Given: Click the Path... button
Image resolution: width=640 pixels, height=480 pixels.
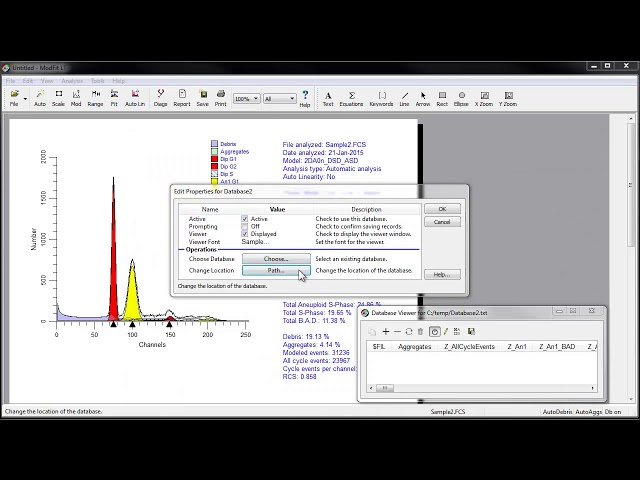Looking at the screenshot, I should pyautogui.click(x=276, y=270).
